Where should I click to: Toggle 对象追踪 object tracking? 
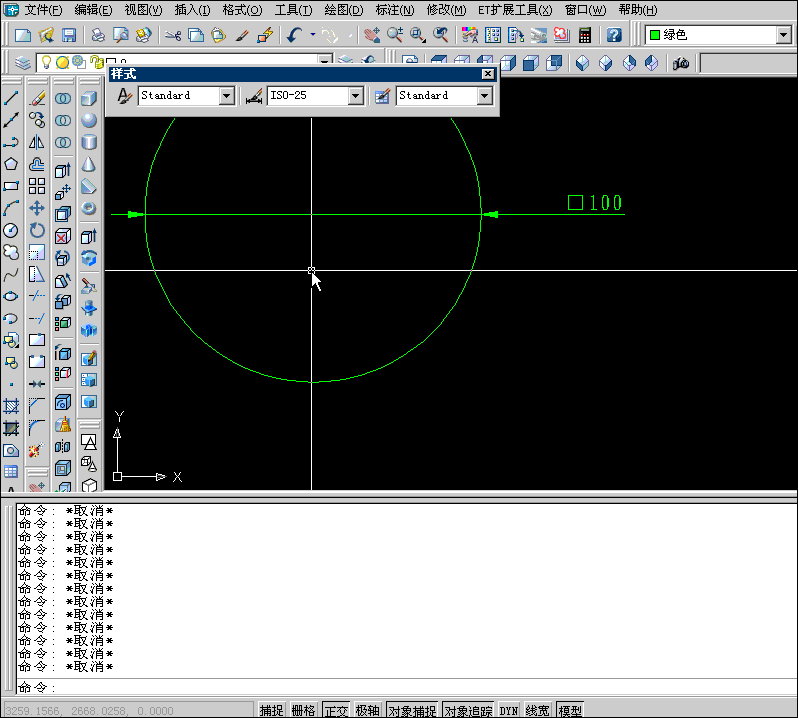click(468, 710)
